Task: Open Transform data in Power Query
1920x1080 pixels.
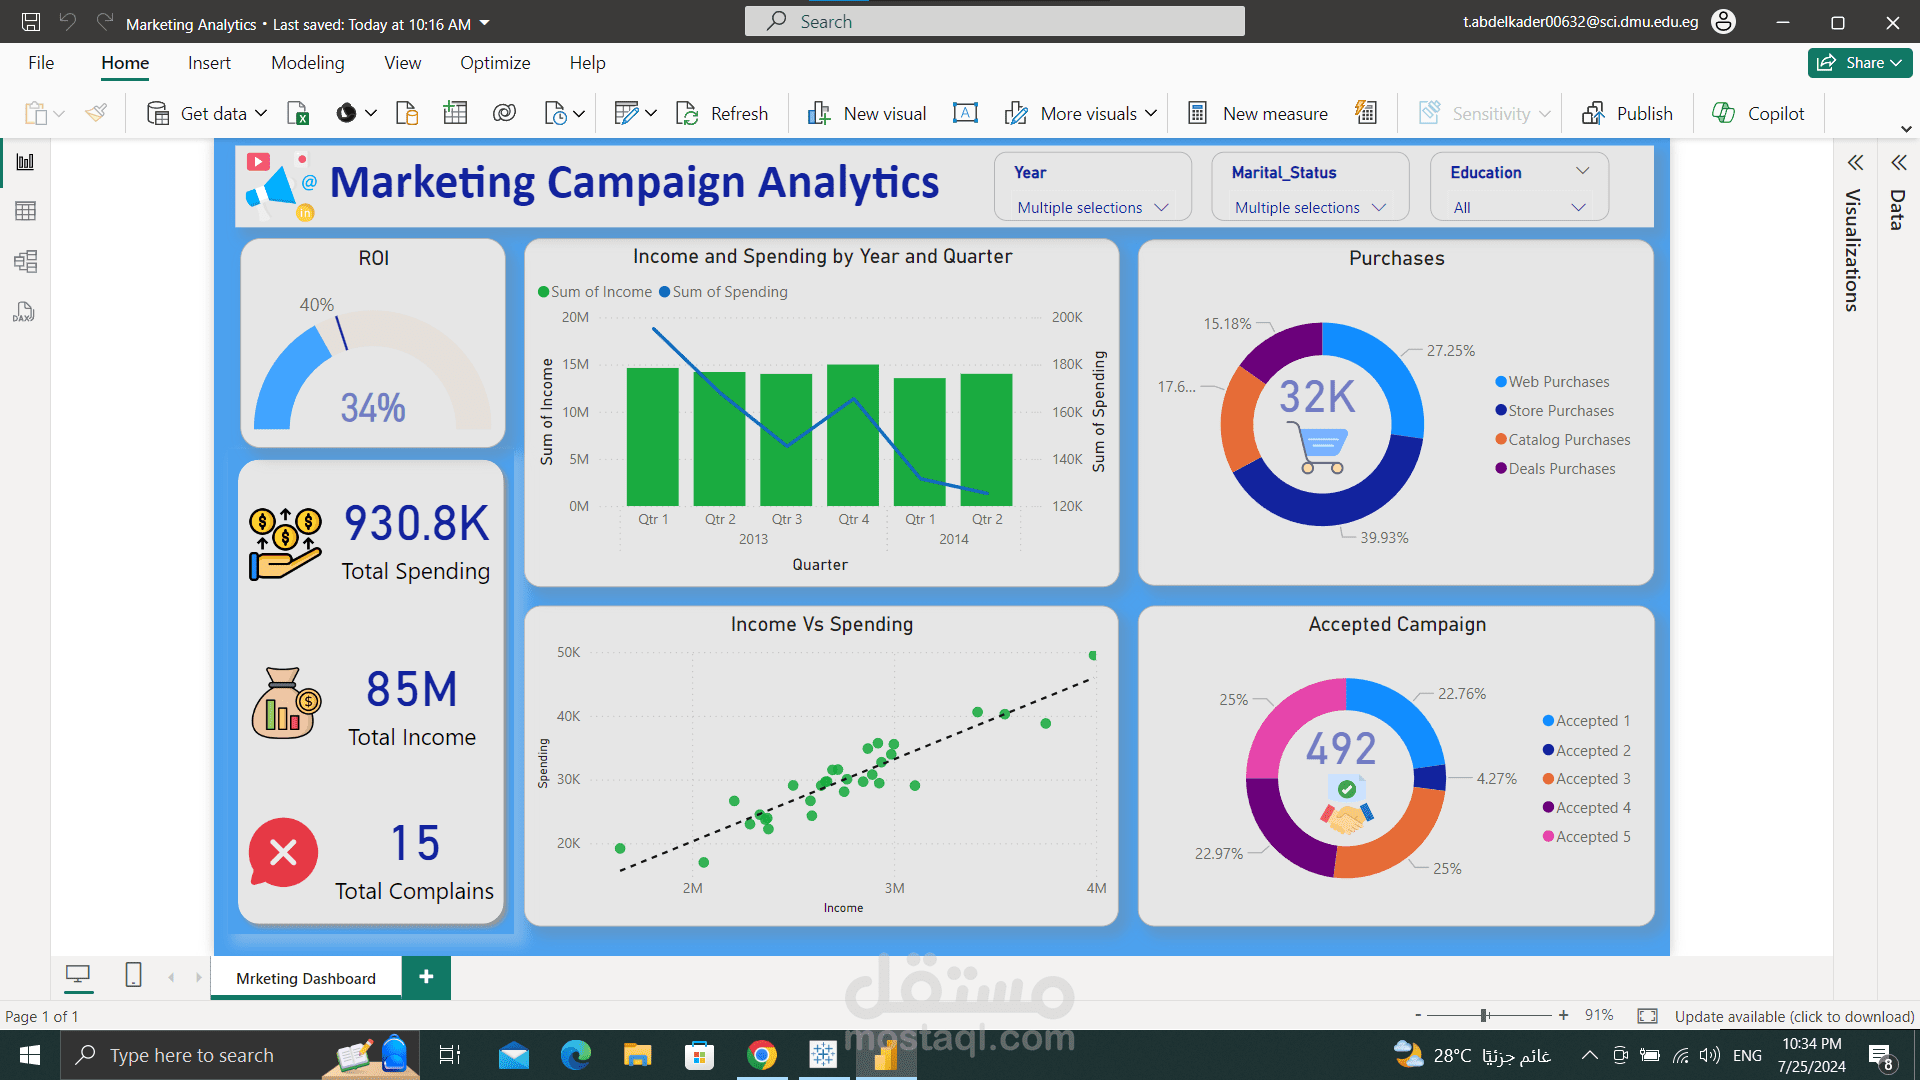Action: coord(628,113)
